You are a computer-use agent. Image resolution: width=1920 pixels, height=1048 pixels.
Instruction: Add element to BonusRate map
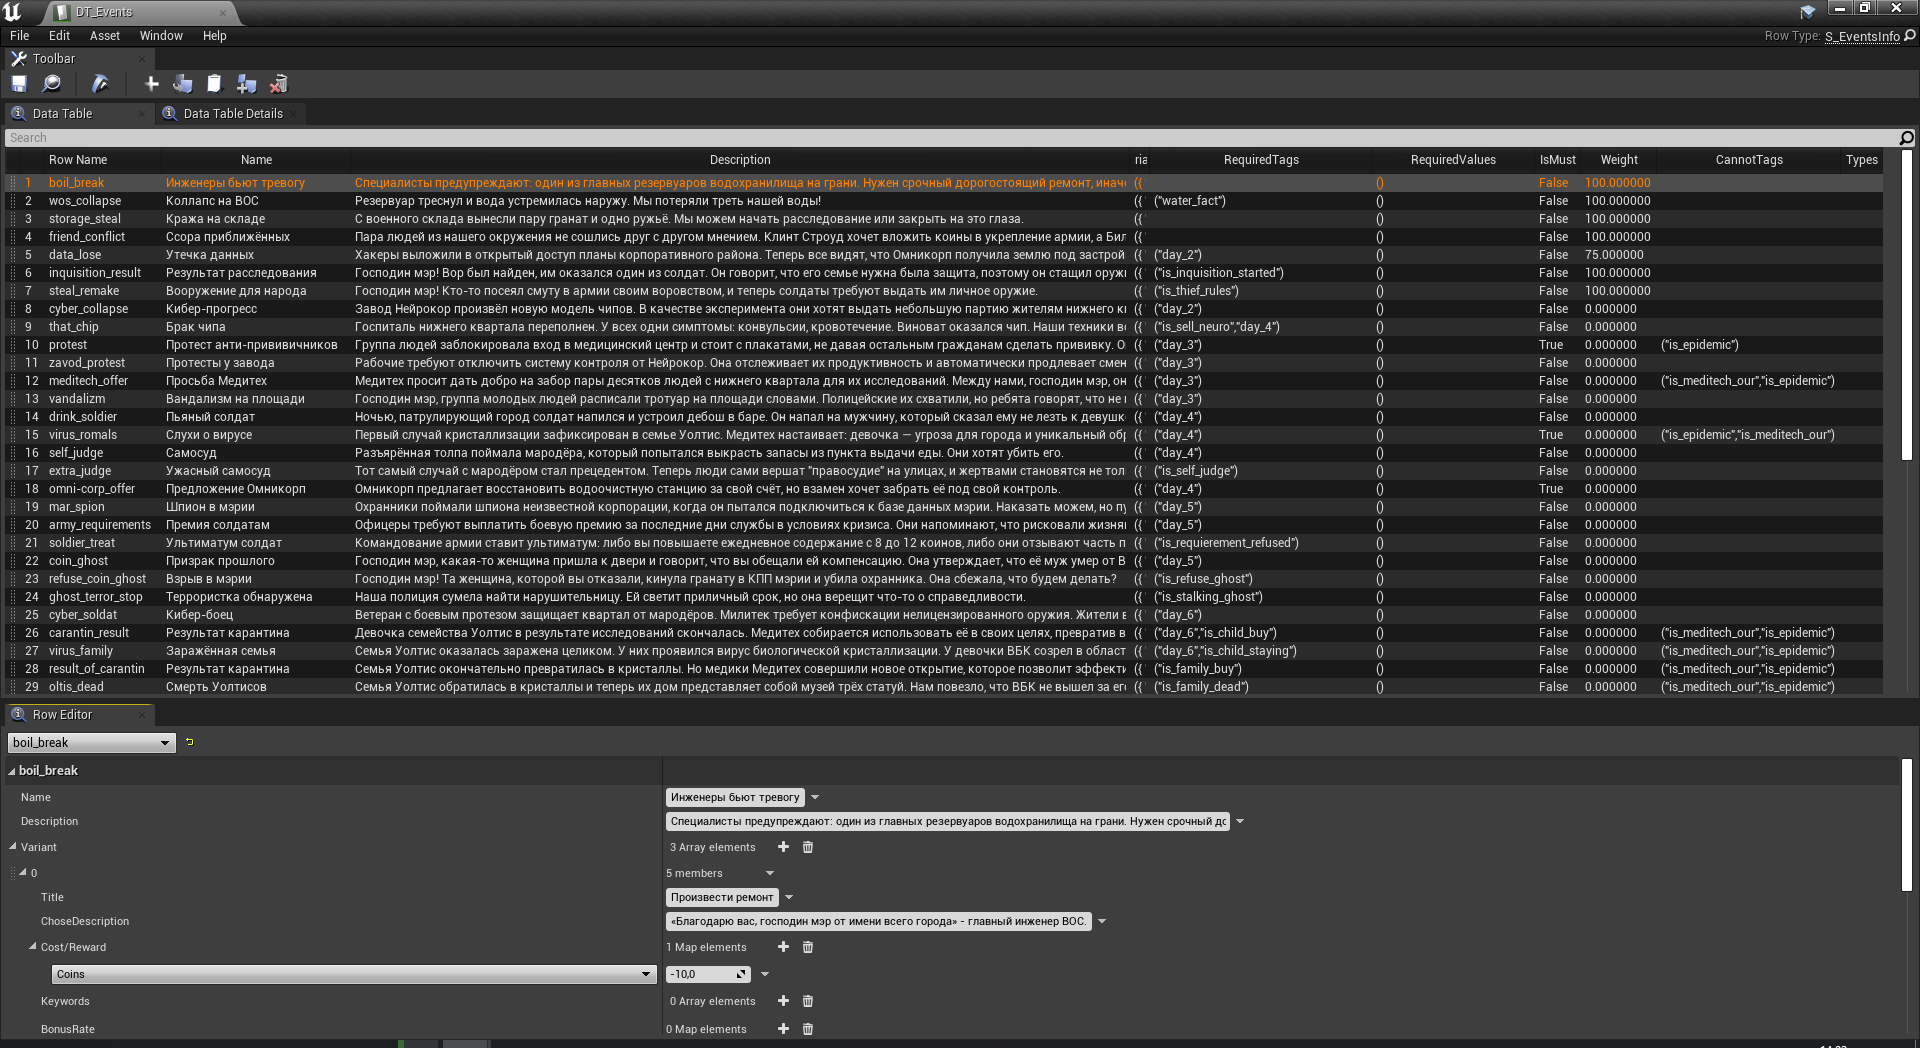783,1029
